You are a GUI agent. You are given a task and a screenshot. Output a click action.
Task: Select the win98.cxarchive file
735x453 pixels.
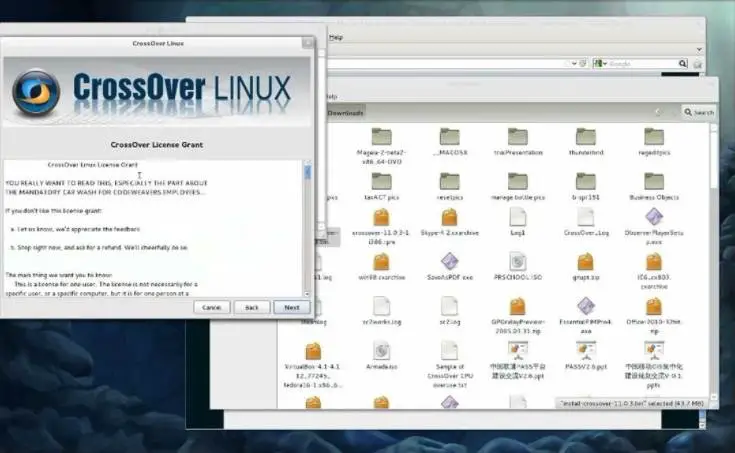click(381, 266)
